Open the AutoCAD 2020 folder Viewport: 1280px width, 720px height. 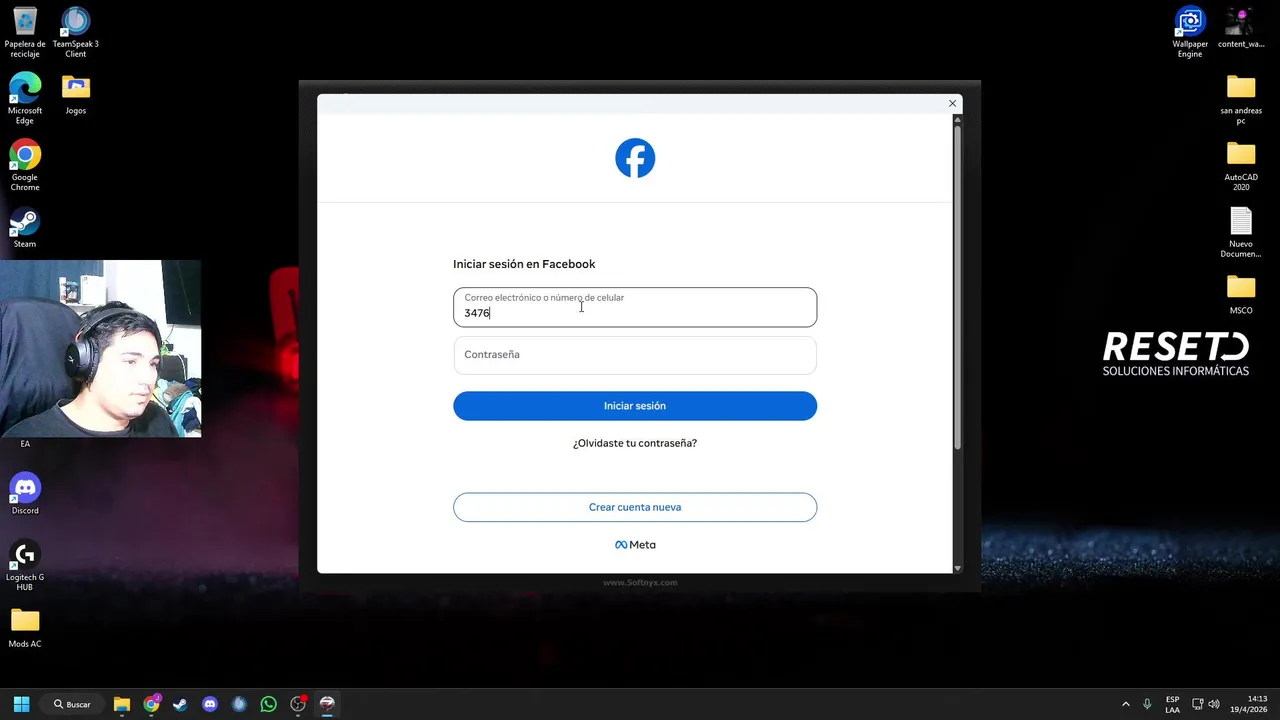point(1241,165)
